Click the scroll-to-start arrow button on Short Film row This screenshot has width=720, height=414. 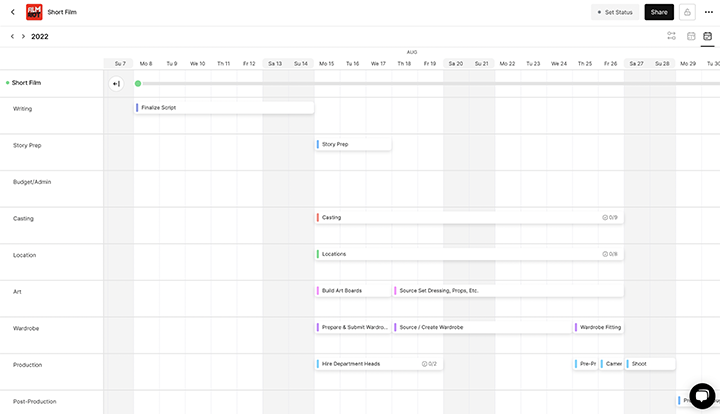[116, 84]
